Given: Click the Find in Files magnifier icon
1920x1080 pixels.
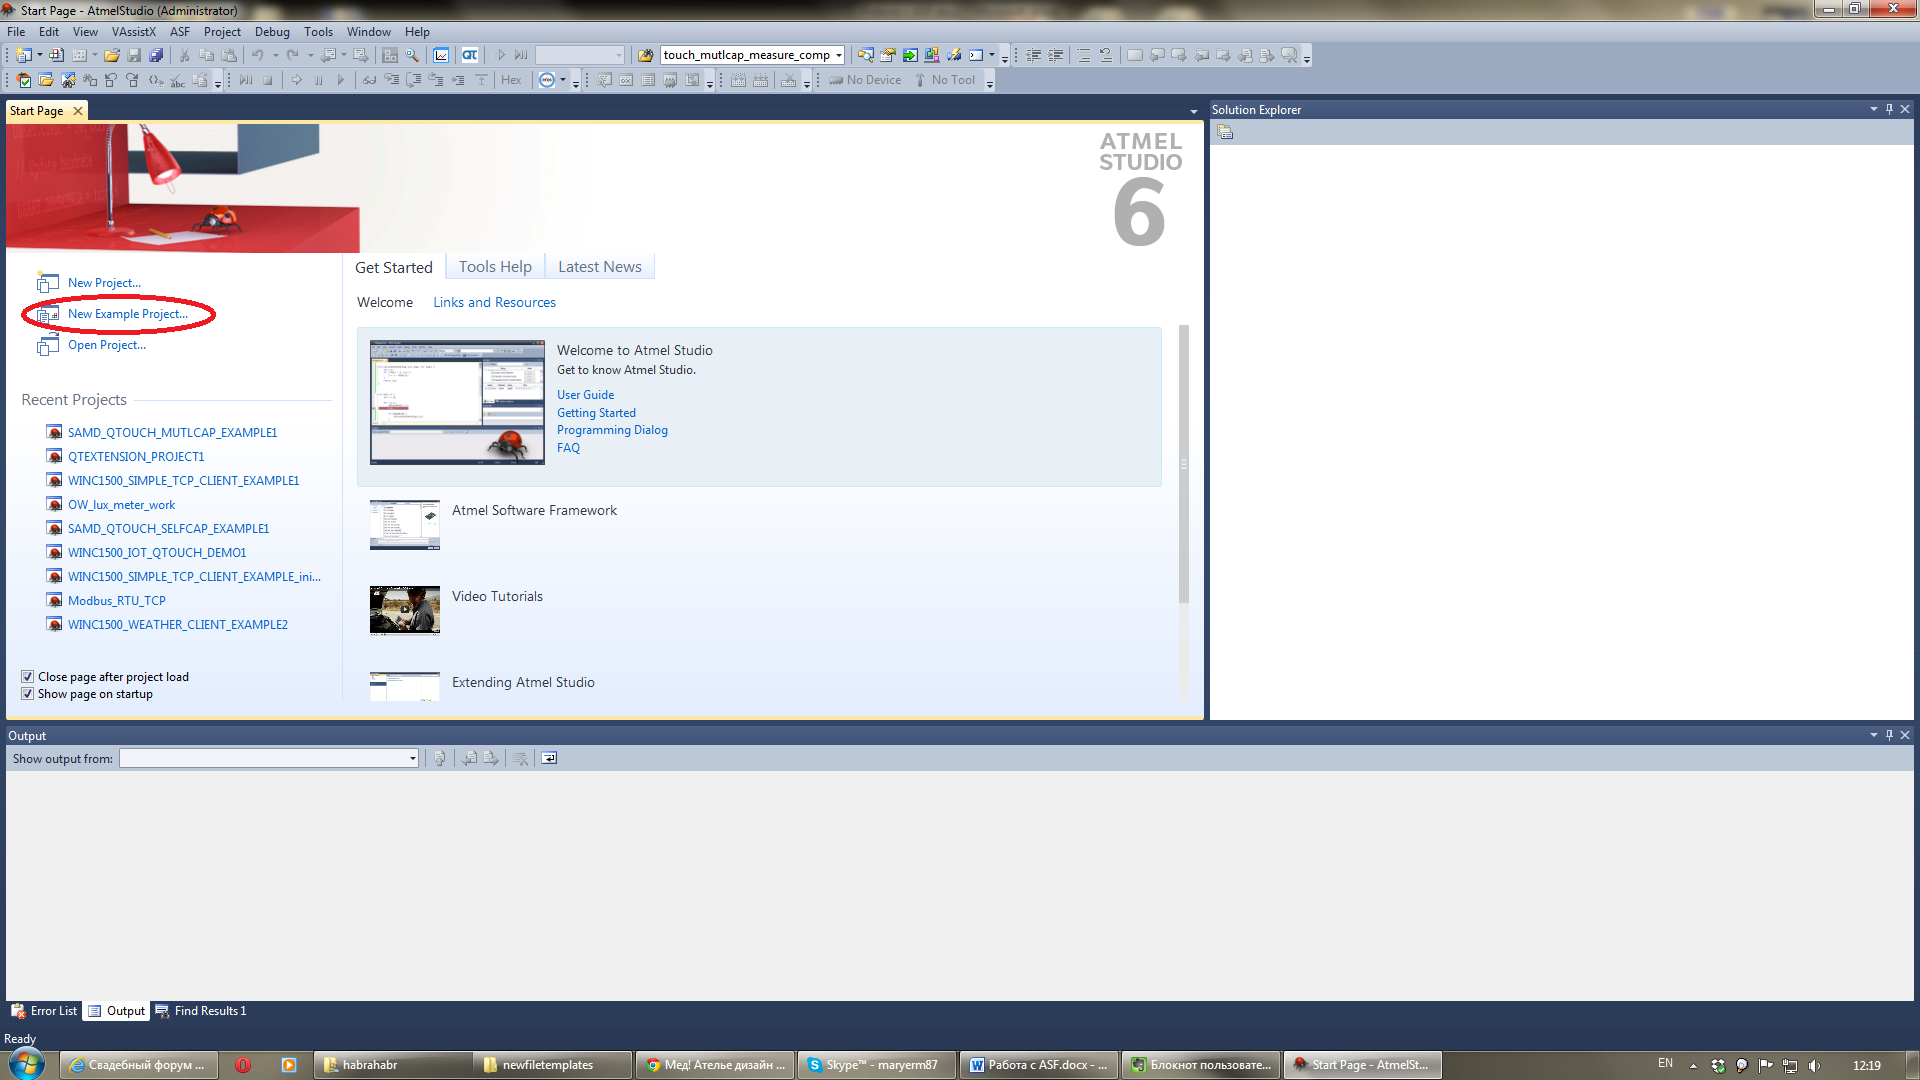Looking at the screenshot, I should 412,55.
